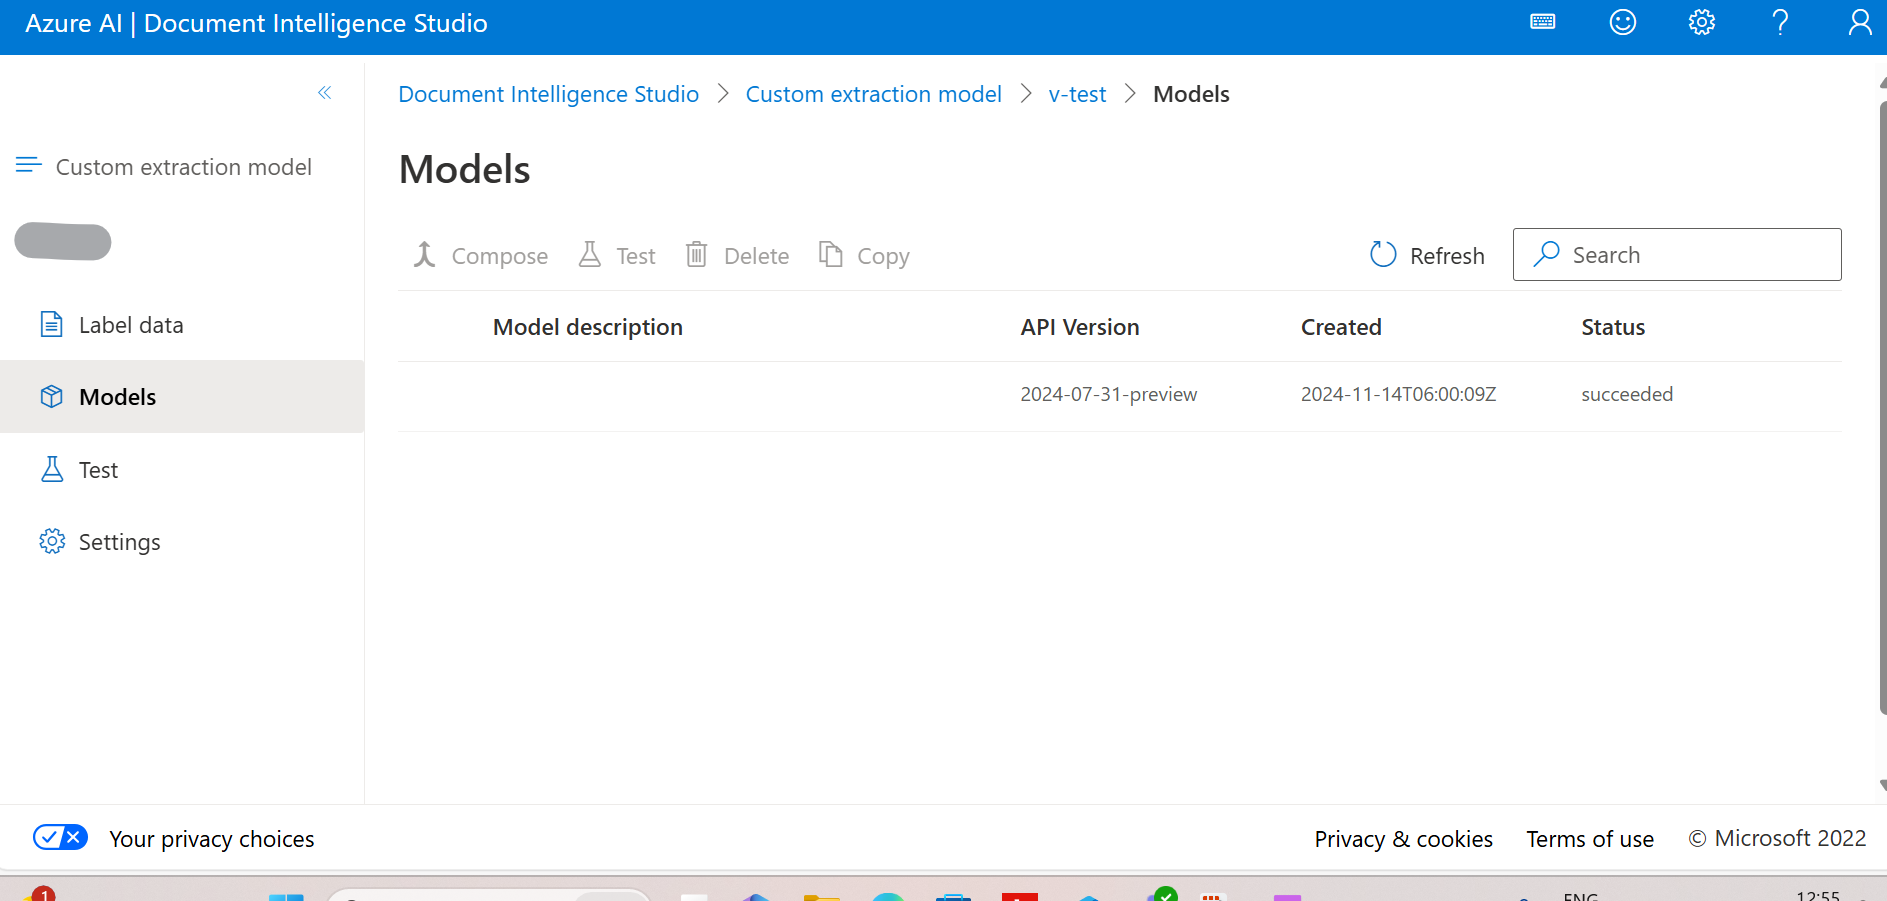Send feedback via the smiley icon

point(1622,22)
